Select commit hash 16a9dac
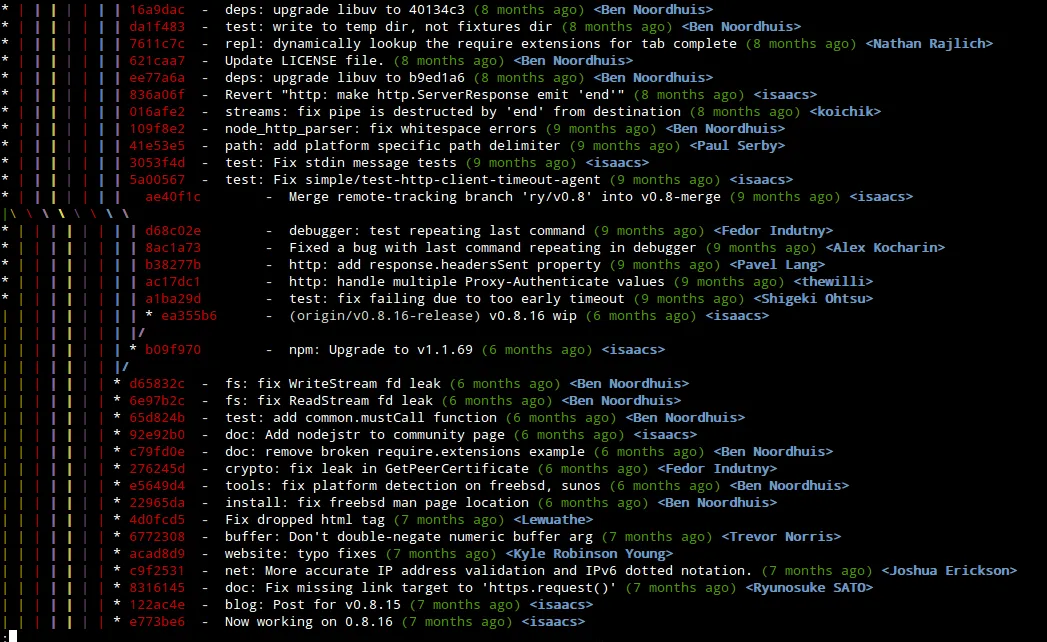Viewport: 1047px width, 642px height. pyautogui.click(x=157, y=10)
